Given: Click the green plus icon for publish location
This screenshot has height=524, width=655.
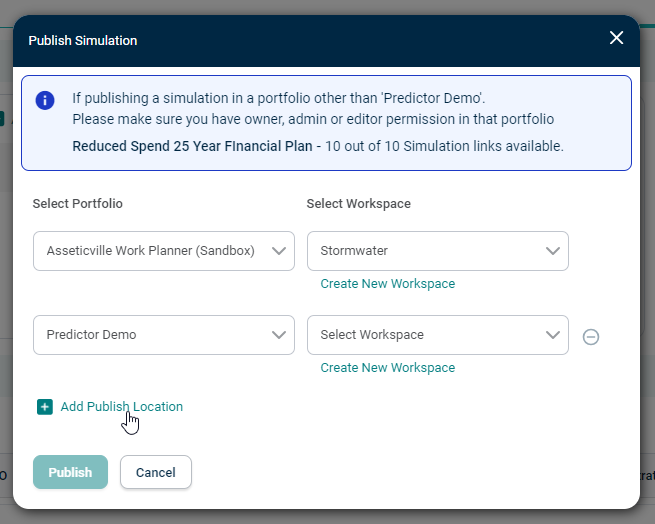Looking at the screenshot, I should tap(45, 407).
